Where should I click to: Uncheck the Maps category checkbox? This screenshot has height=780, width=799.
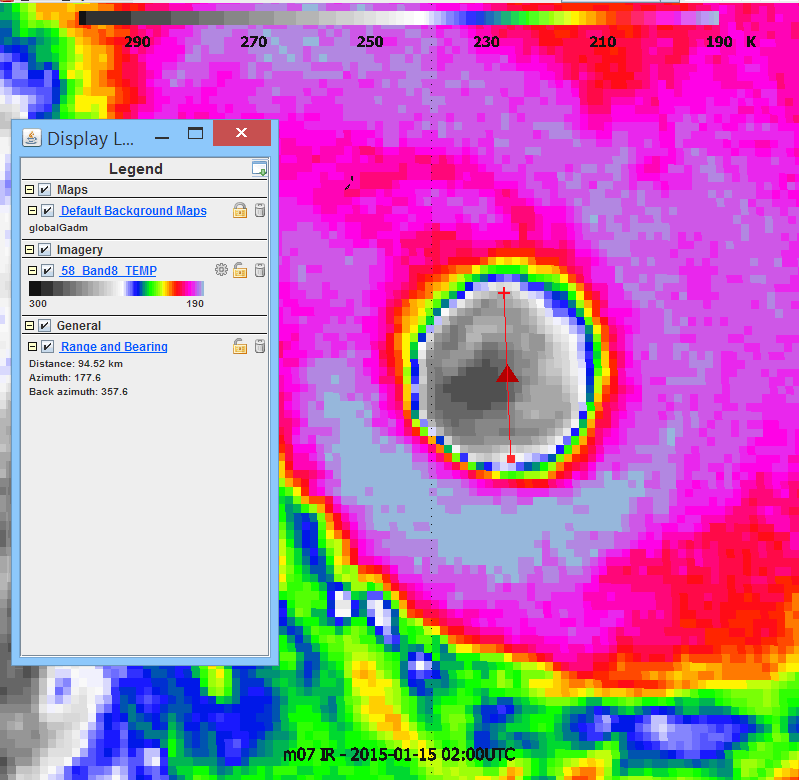tap(44, 190)
